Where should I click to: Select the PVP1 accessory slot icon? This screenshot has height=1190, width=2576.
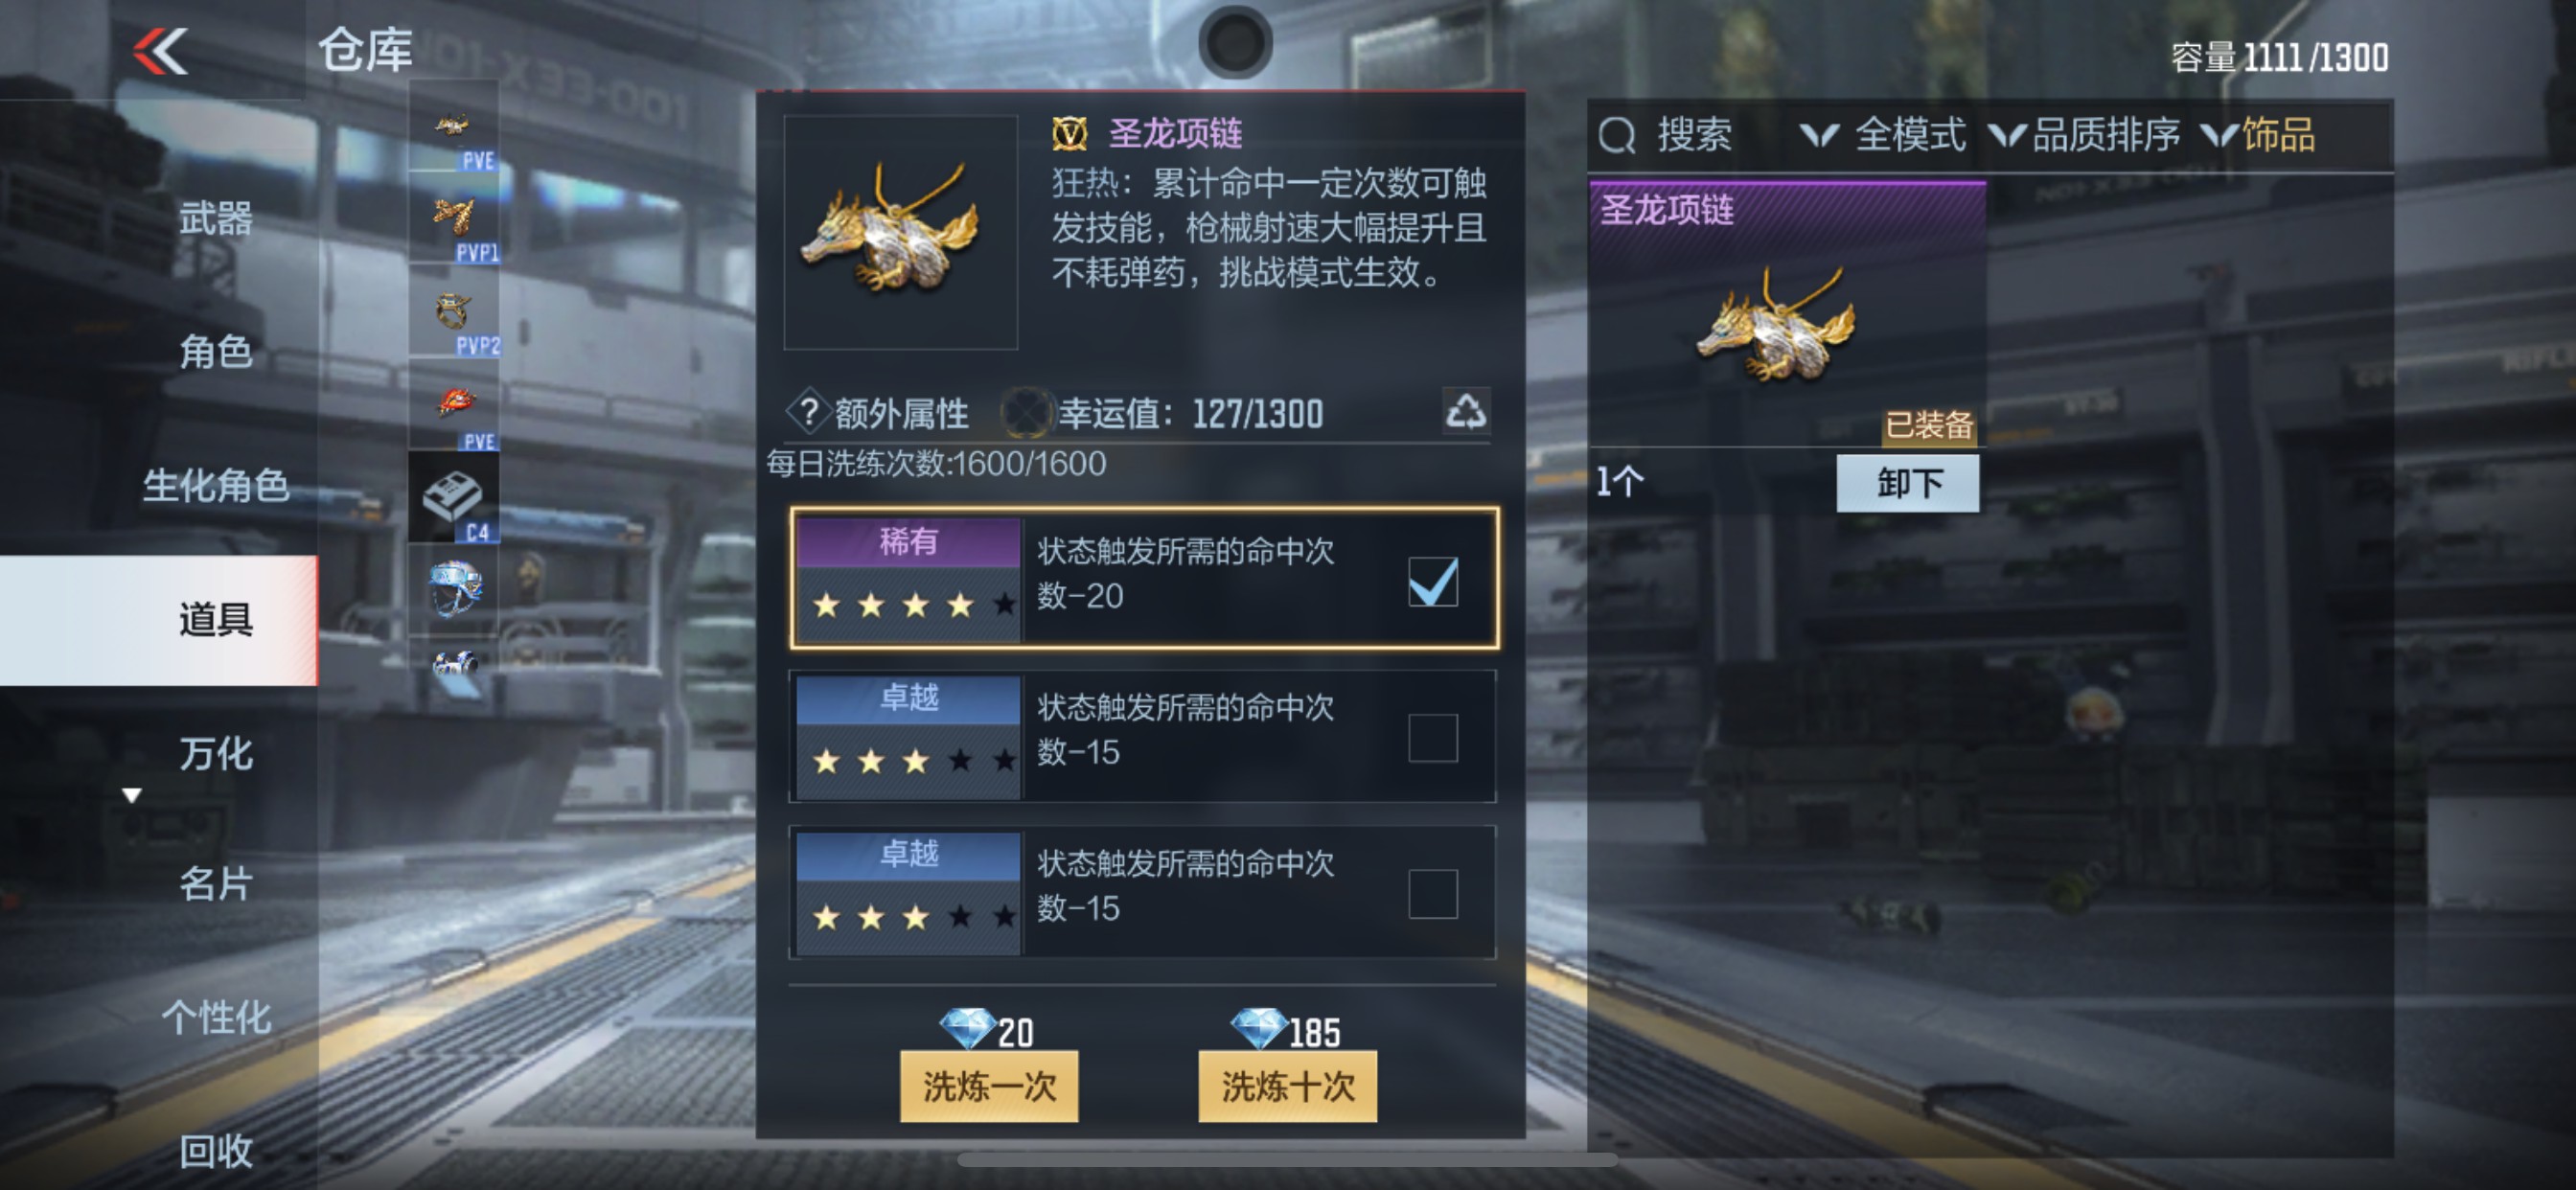click(454, 220)
